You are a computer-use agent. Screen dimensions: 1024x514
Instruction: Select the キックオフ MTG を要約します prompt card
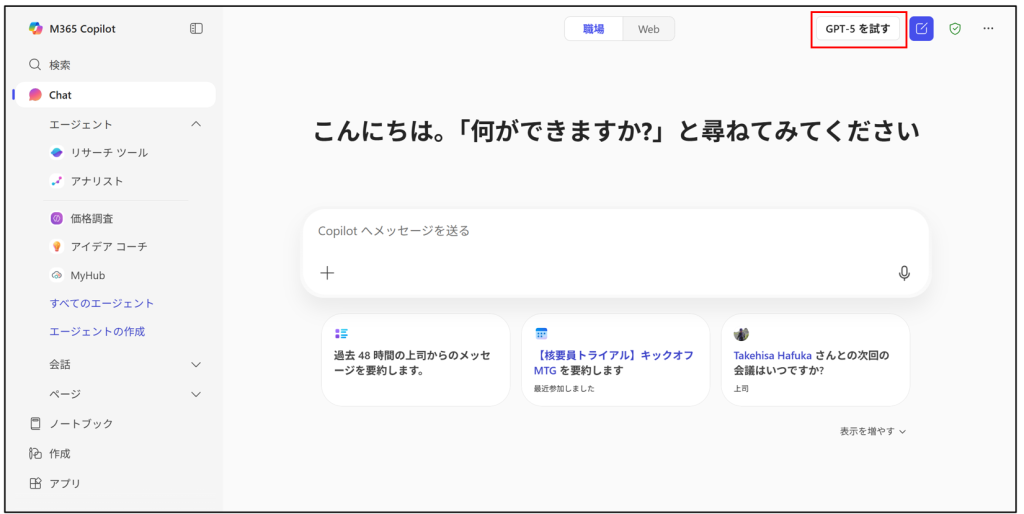615,360
